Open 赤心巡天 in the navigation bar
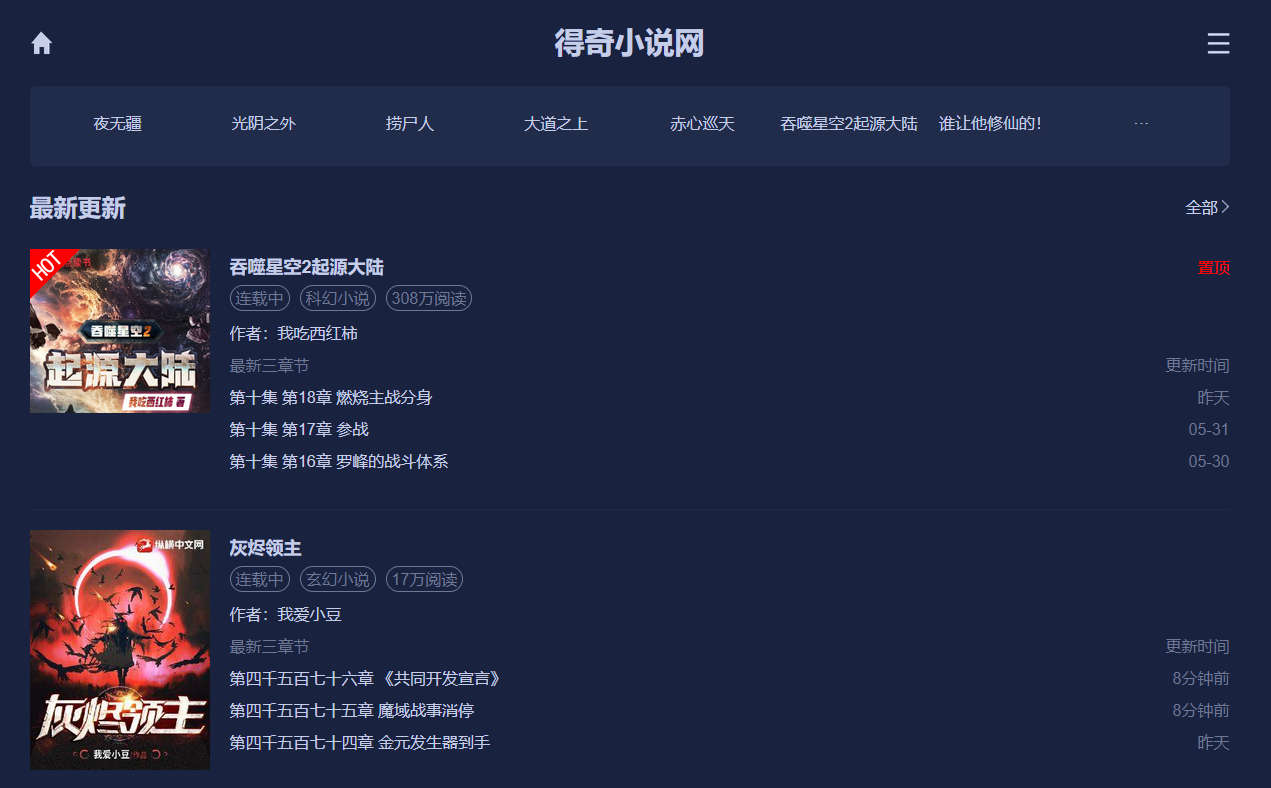This screenshot has width=1271, height=788. pyautogui.click(x=702, y=124)
